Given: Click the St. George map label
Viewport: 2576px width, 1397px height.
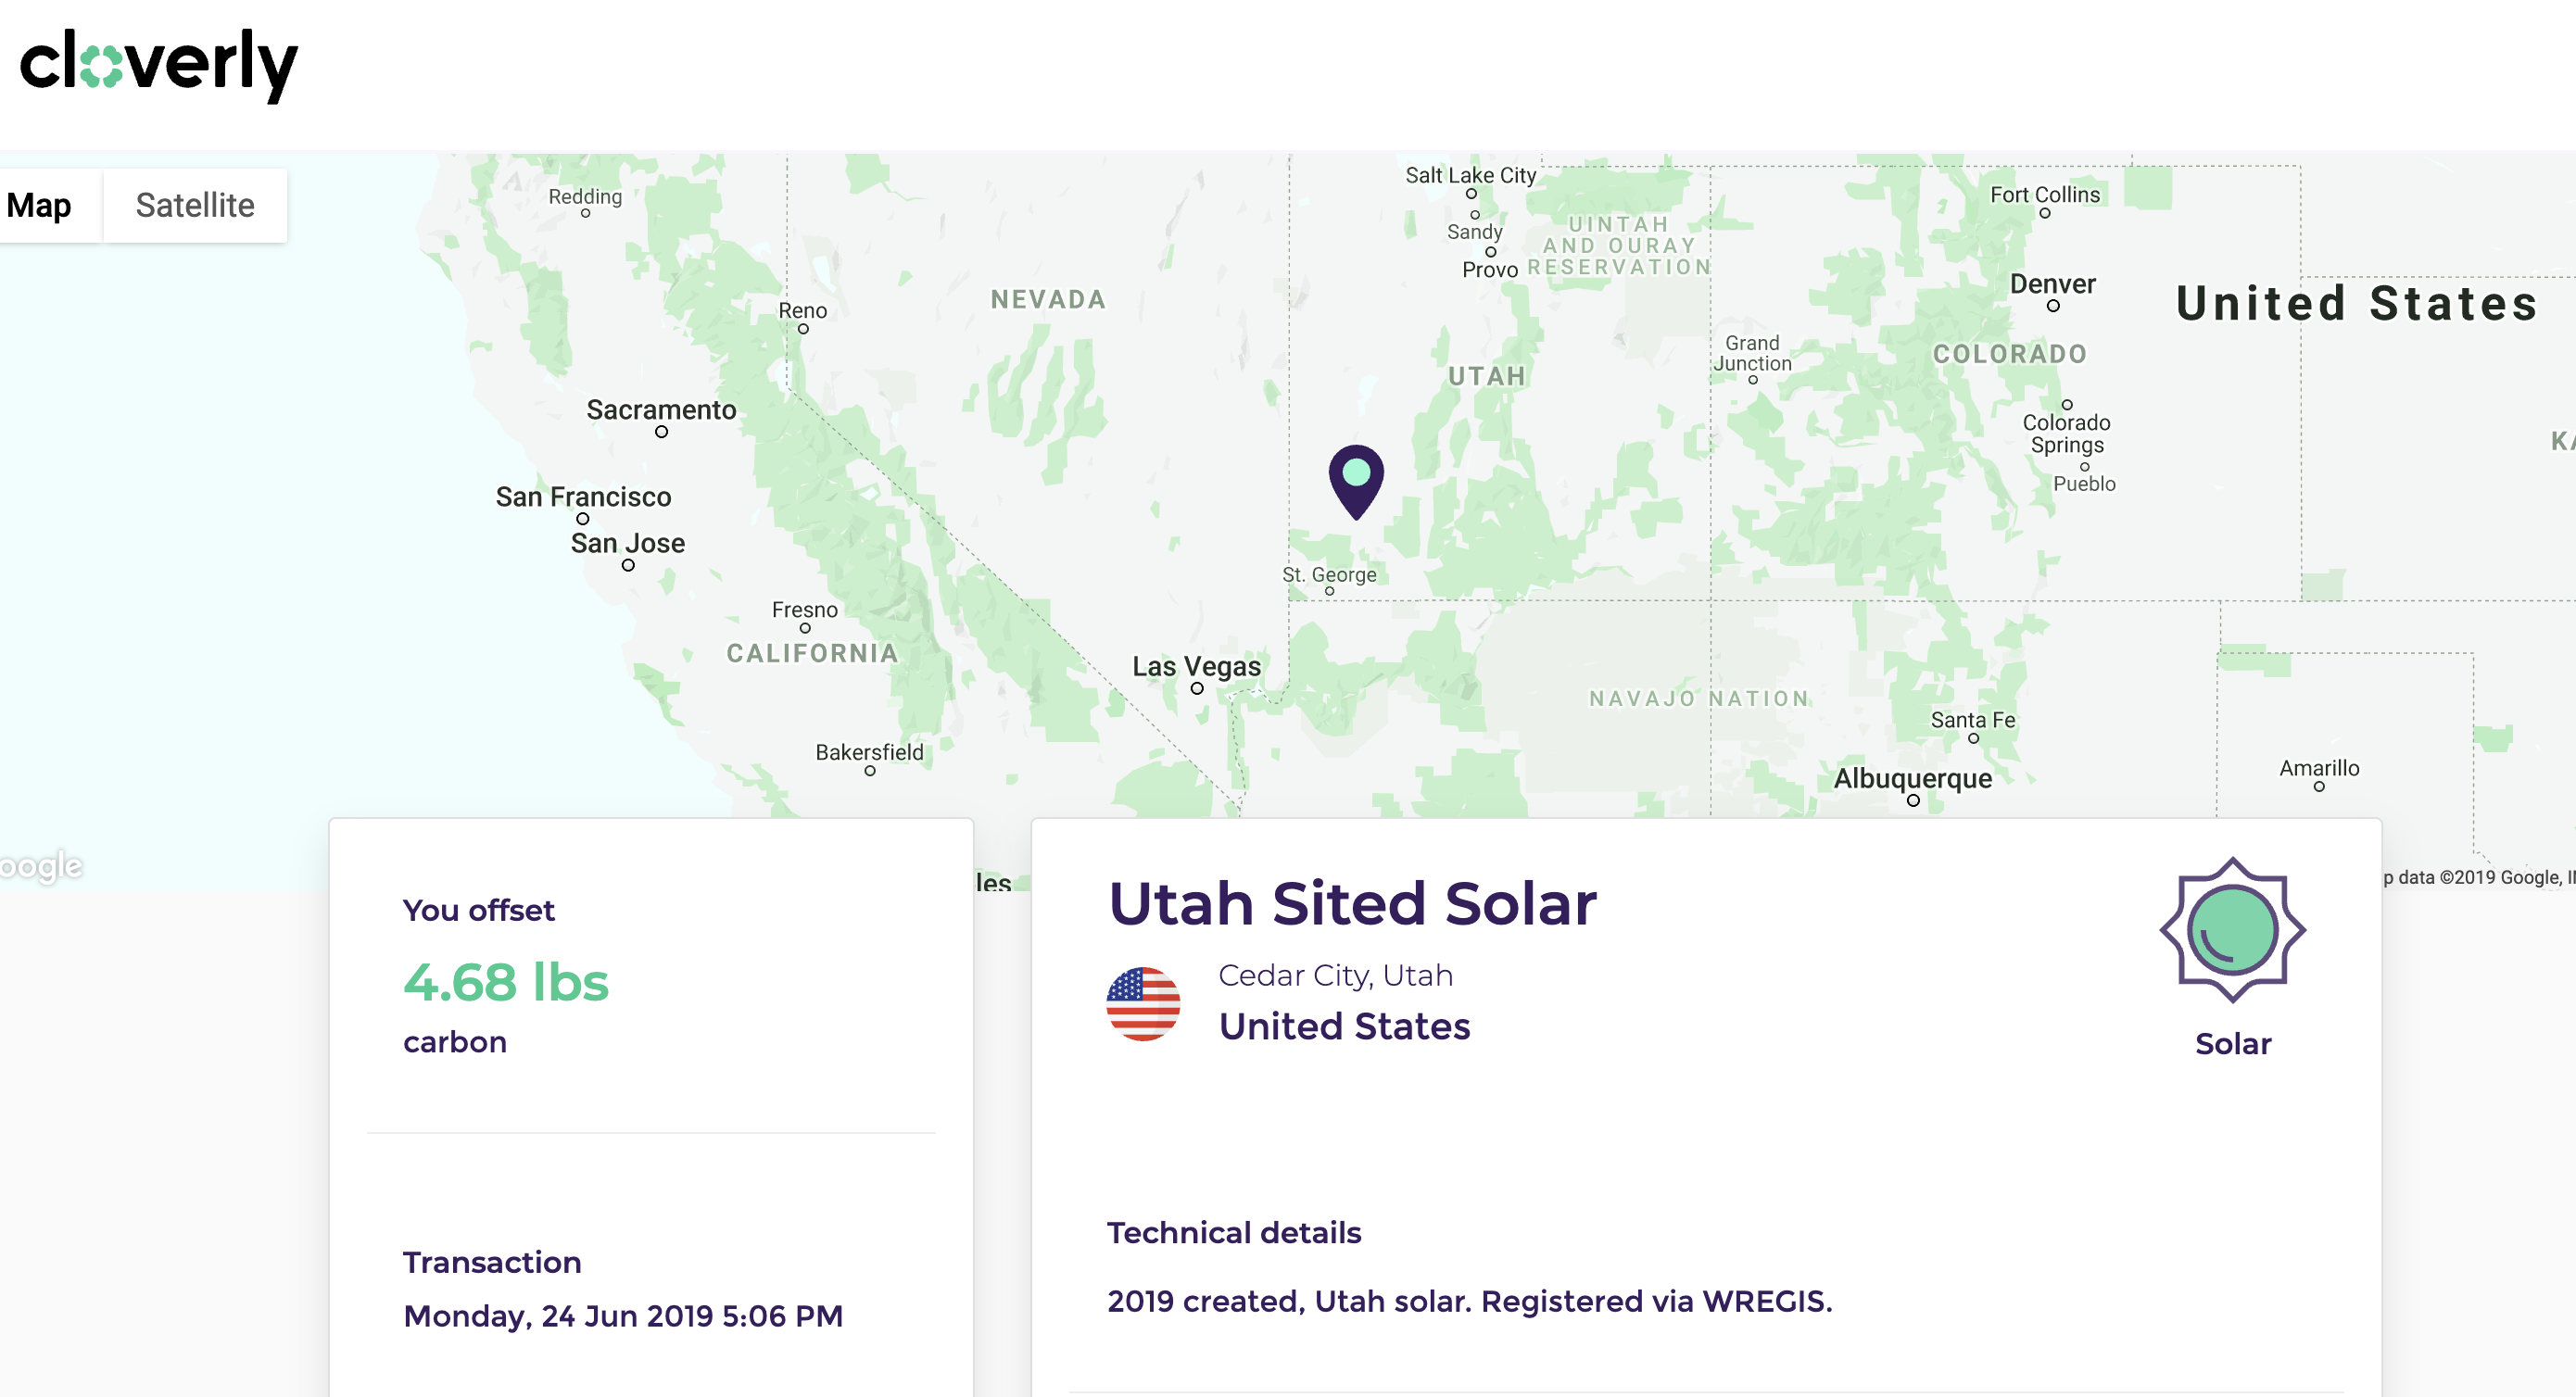Looking at the screenshot, I should tap(1329, 574).
